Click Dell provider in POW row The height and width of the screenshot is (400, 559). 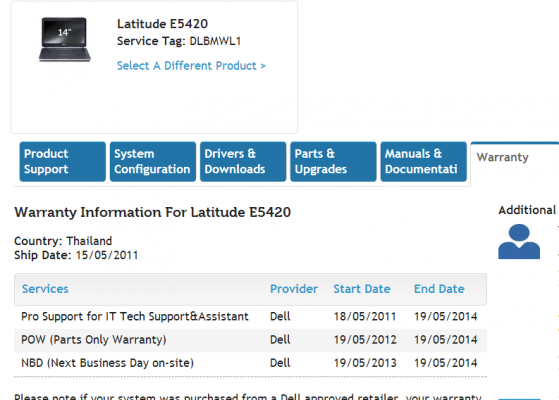(280, 339)
